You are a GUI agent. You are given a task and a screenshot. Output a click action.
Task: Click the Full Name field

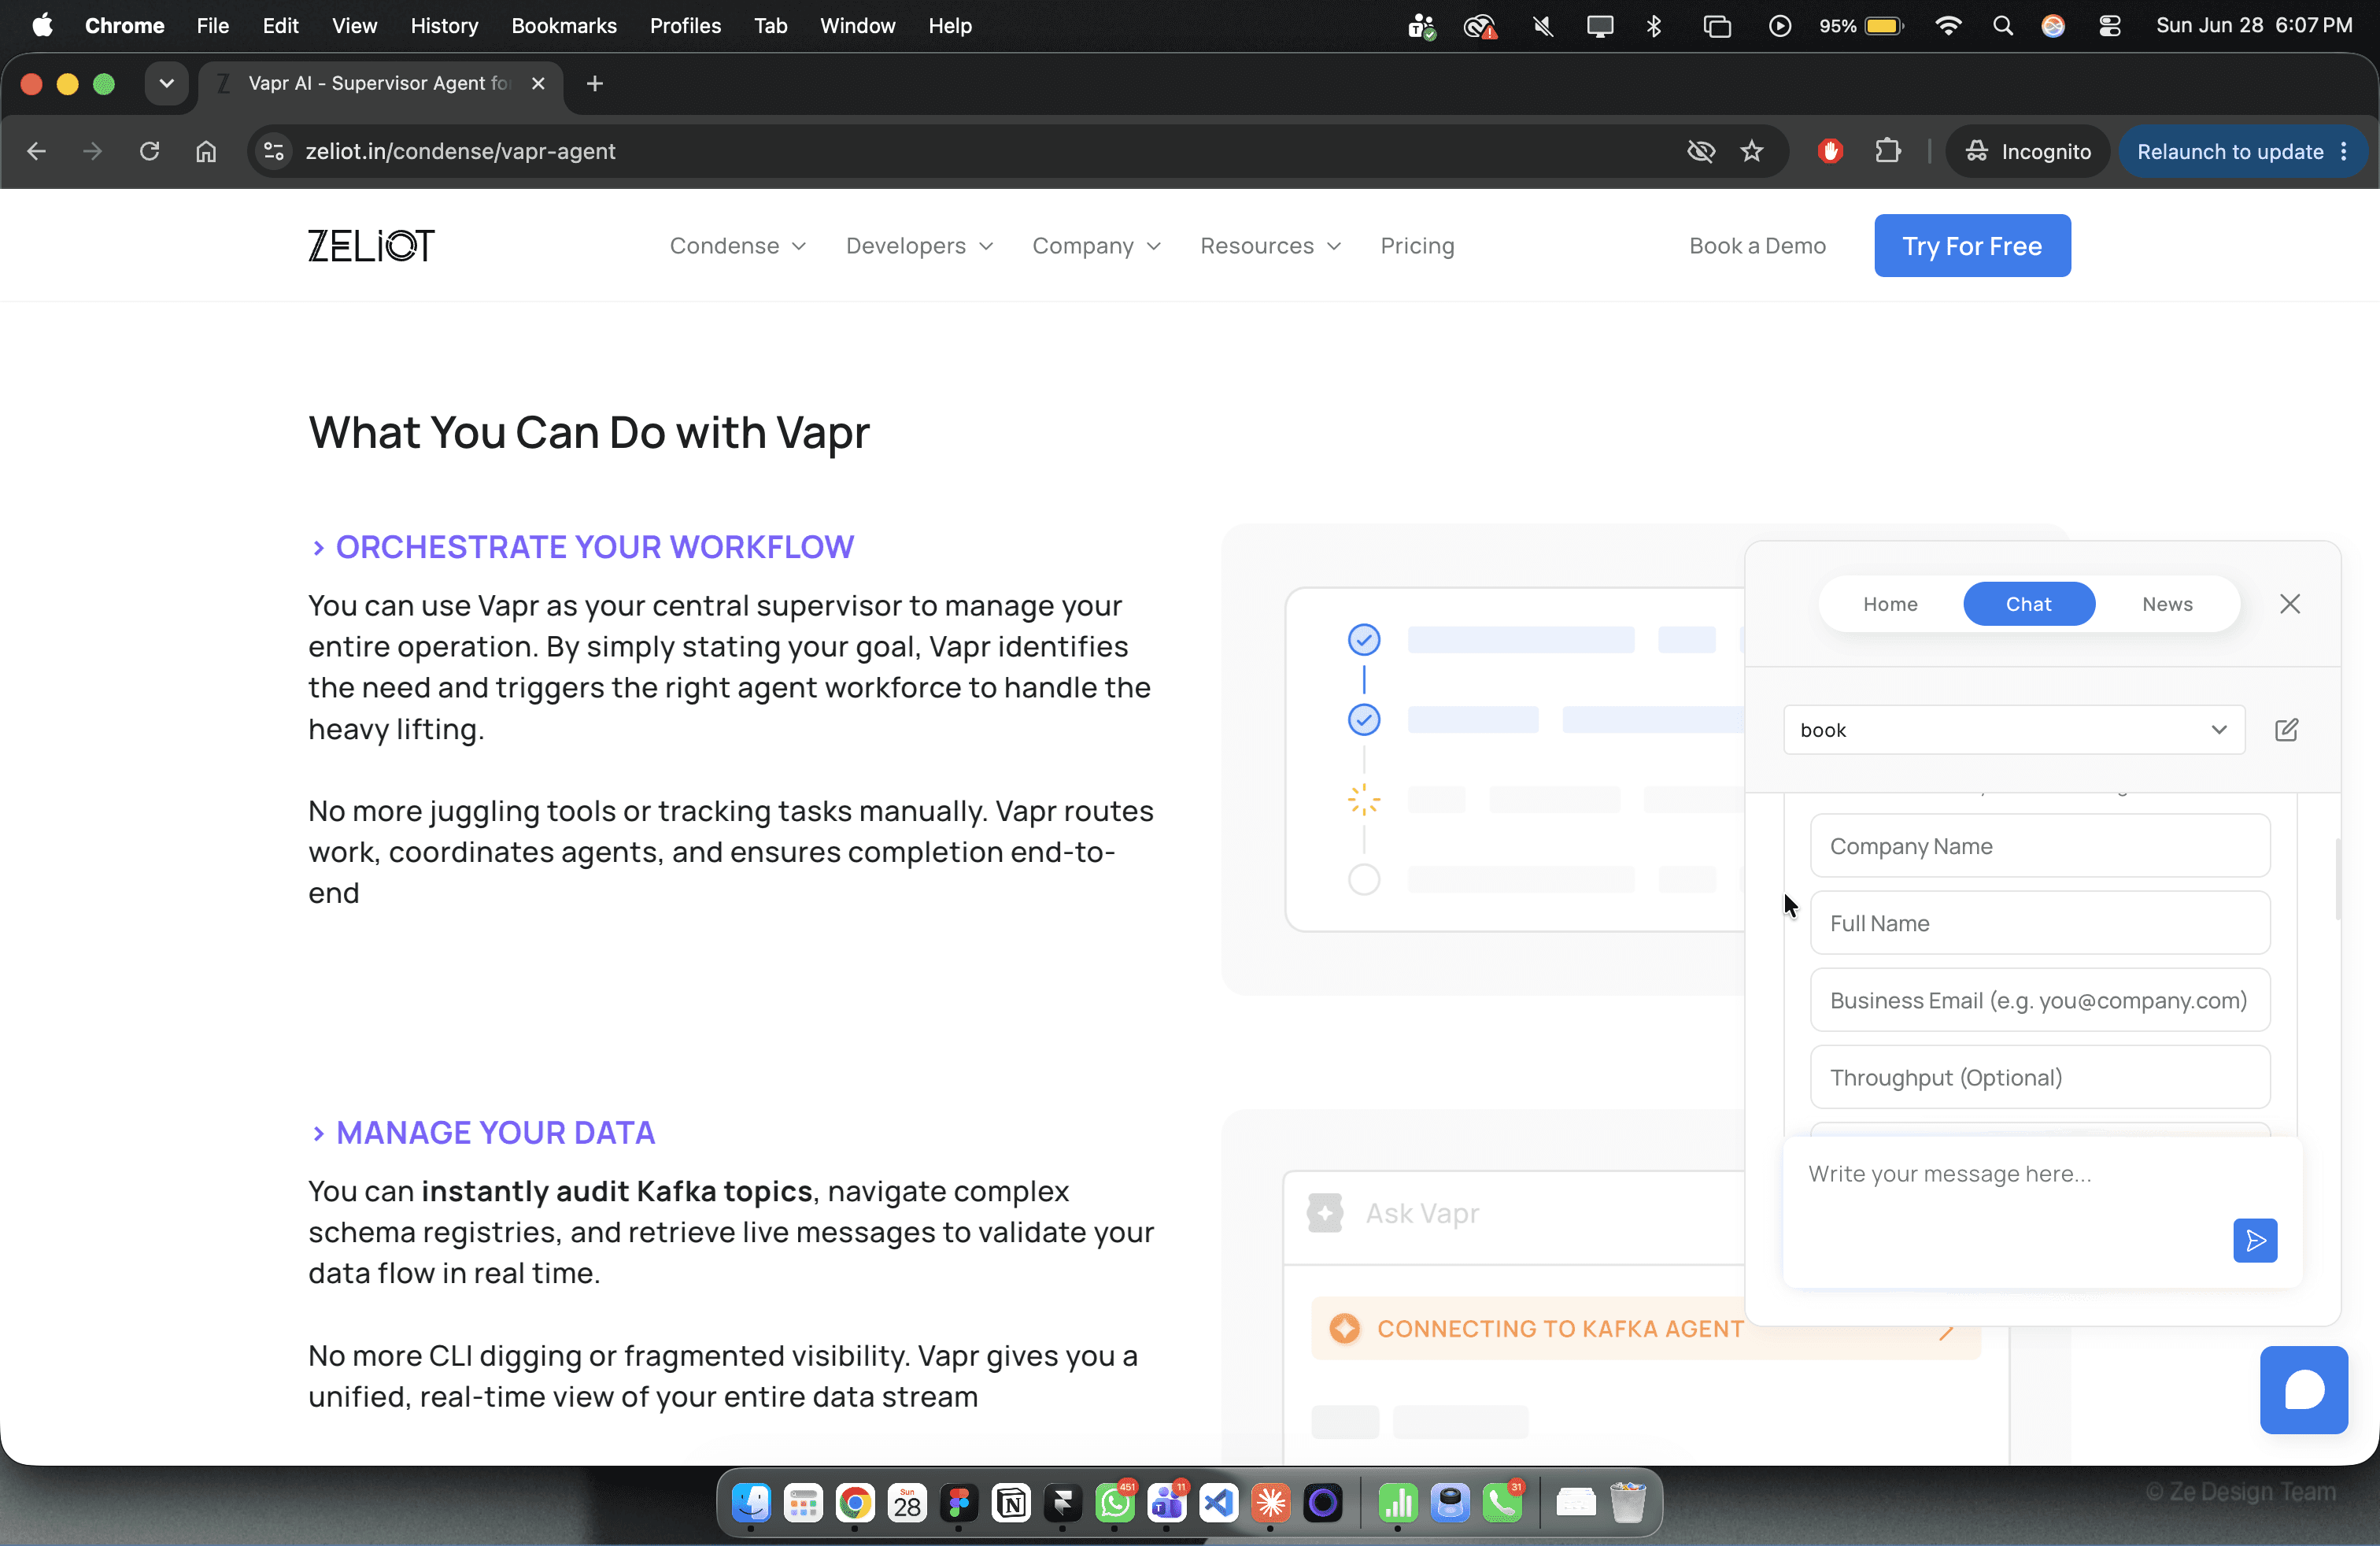pyautogui.click(x=2039, y=923)
